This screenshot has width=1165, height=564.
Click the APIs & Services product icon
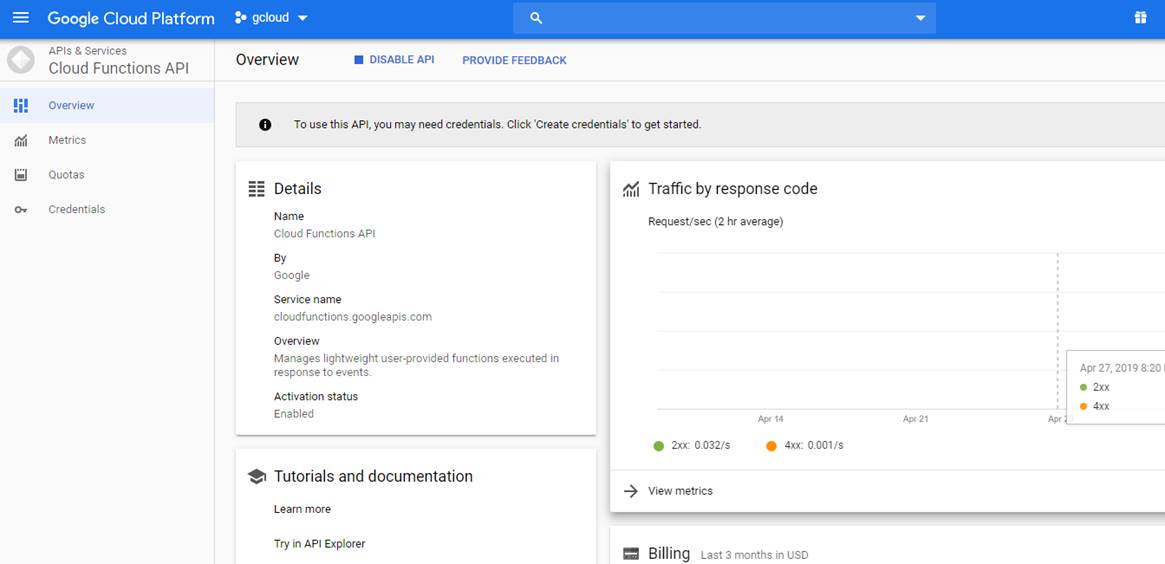point(21,60)
